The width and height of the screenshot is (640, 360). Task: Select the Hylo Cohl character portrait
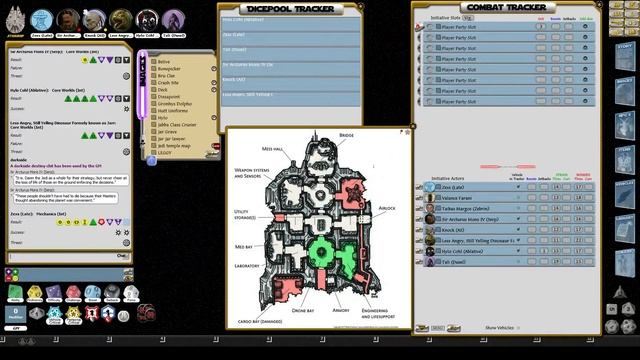tap(147, 20)
